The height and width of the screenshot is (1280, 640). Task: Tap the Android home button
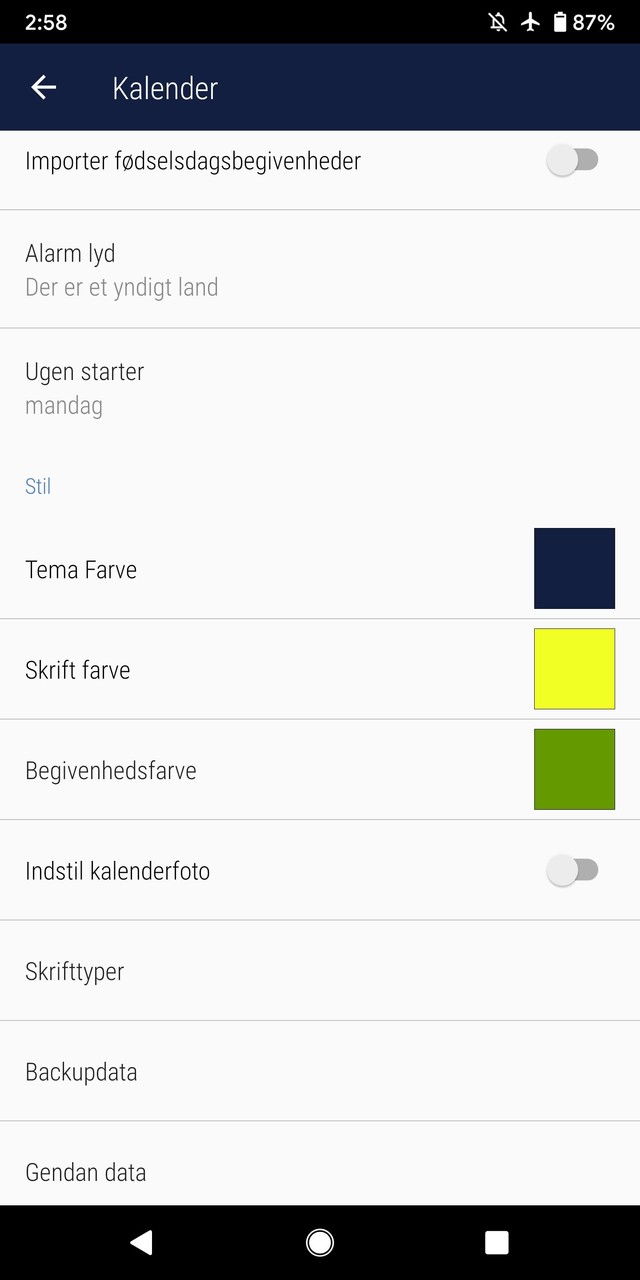[319, 1242]
